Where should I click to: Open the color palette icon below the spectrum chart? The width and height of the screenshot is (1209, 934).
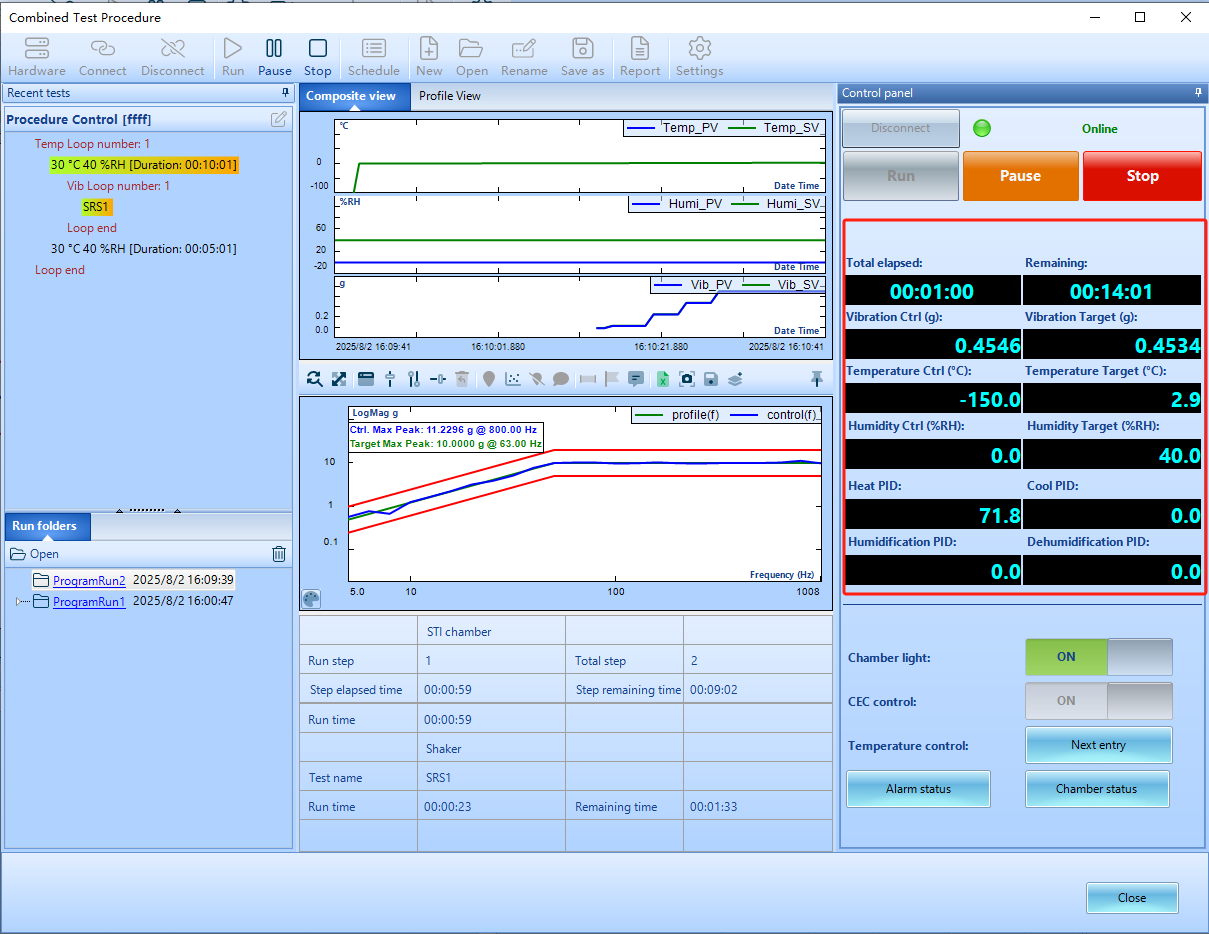[312, 599]
